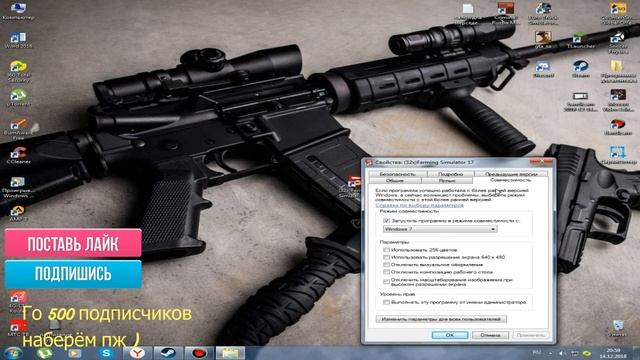Check disable display scaling on high DPI
This screenshot has width=640, height=360.
(386, 282)
